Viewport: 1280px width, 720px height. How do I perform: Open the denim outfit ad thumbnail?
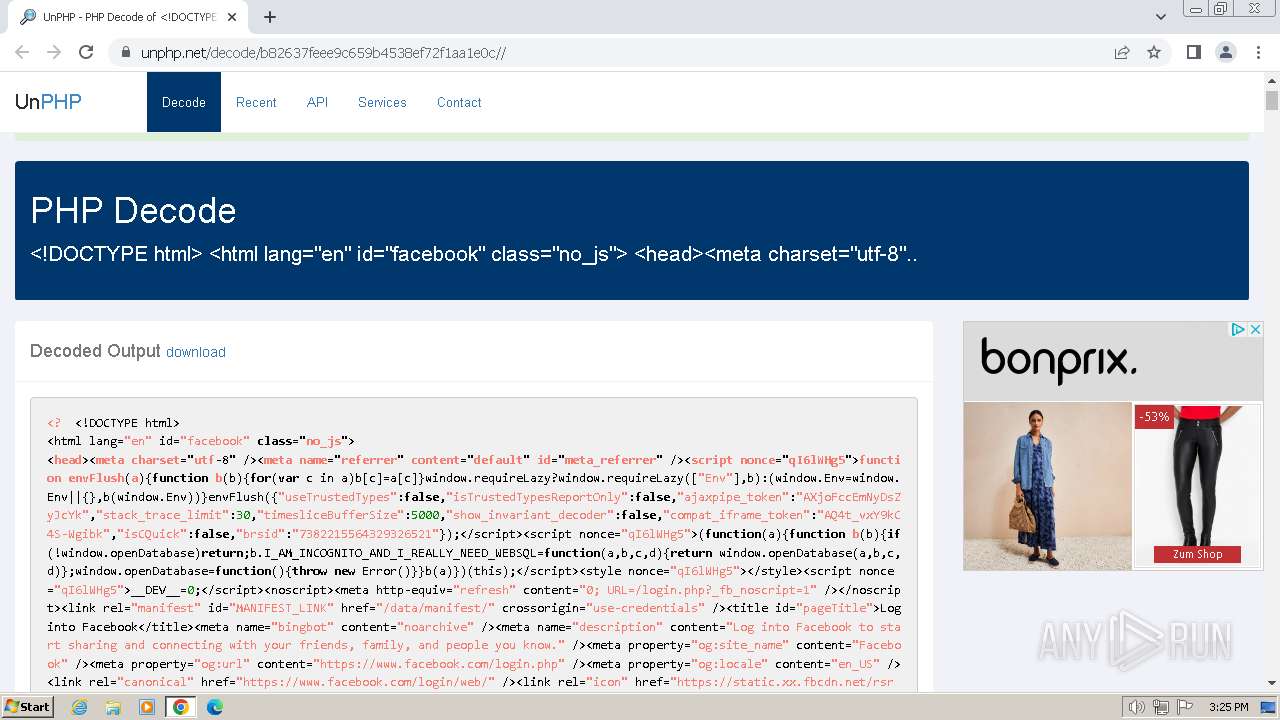(1047, 486)
